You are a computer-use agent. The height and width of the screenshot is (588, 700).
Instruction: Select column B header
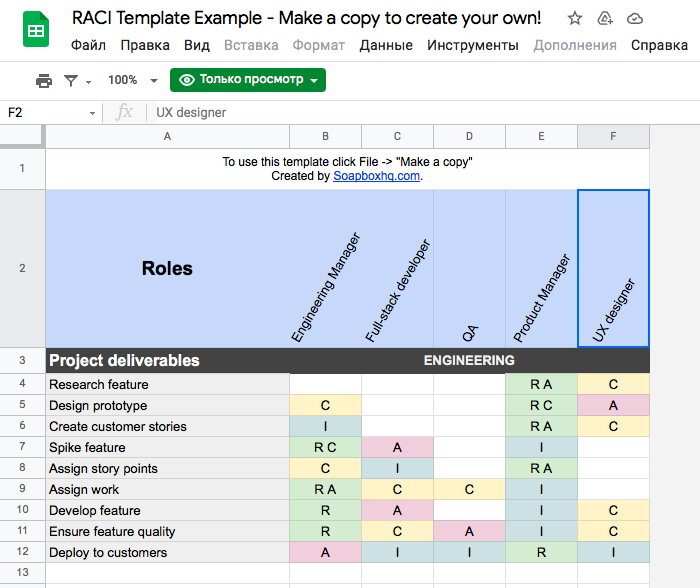click(325, 136)
